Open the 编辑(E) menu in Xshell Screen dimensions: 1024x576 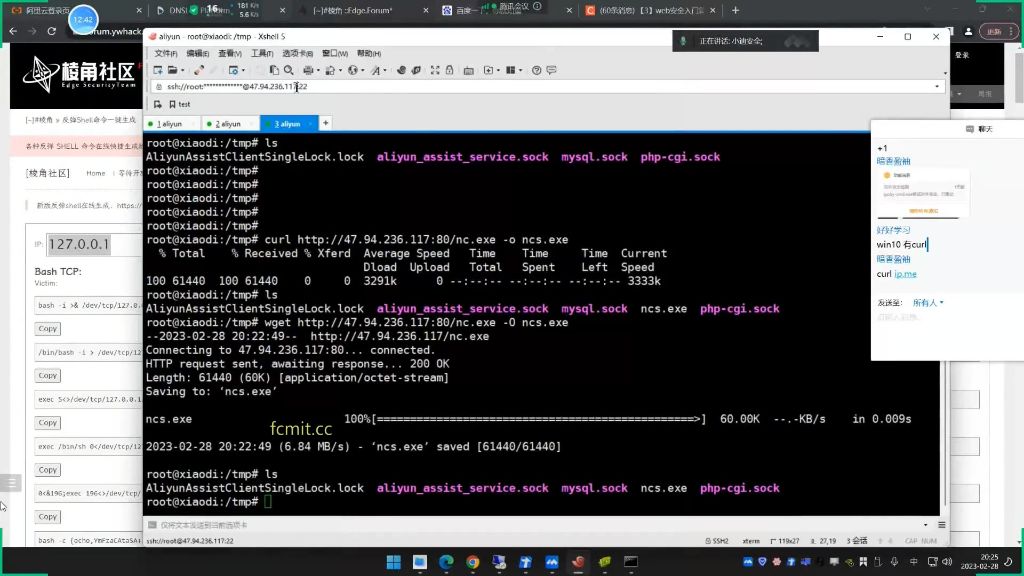click(x=198, y=54)
